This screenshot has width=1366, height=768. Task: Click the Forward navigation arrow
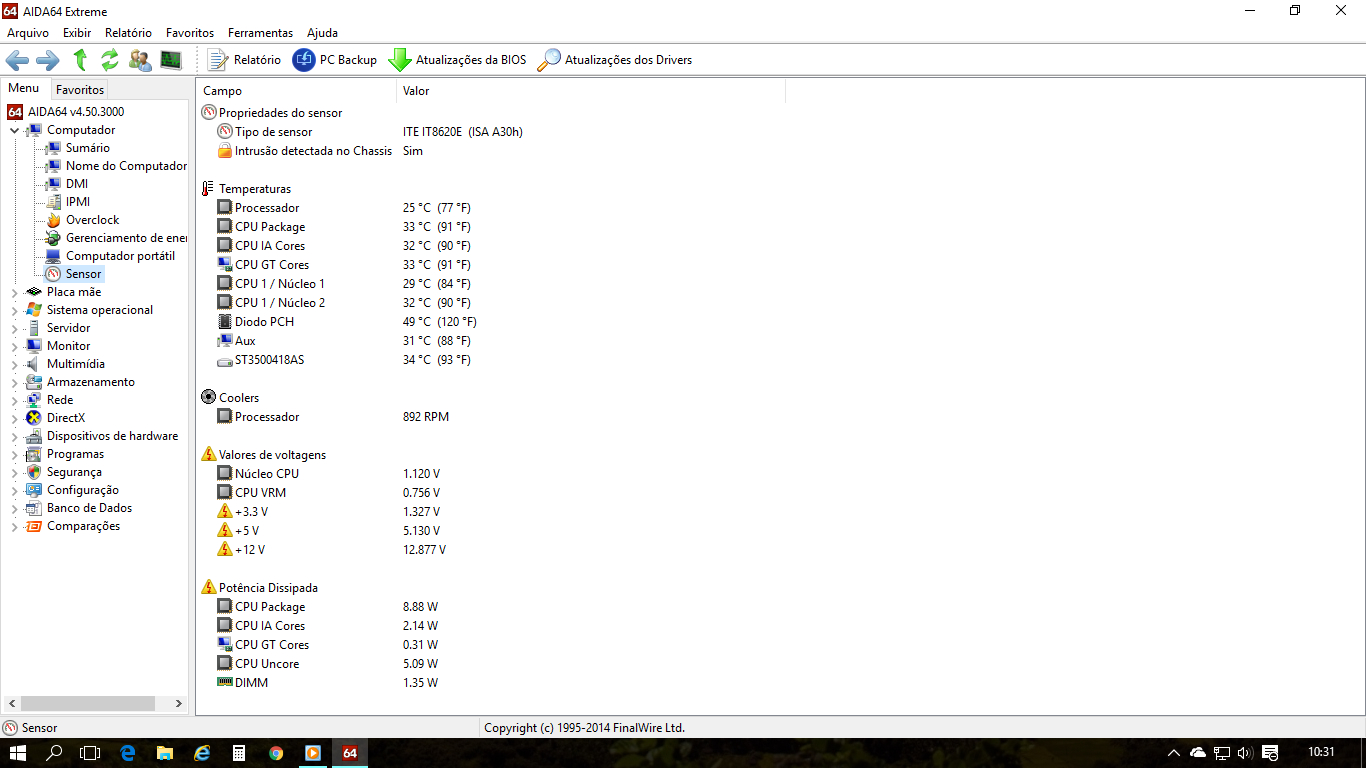[x=48, y=60]
